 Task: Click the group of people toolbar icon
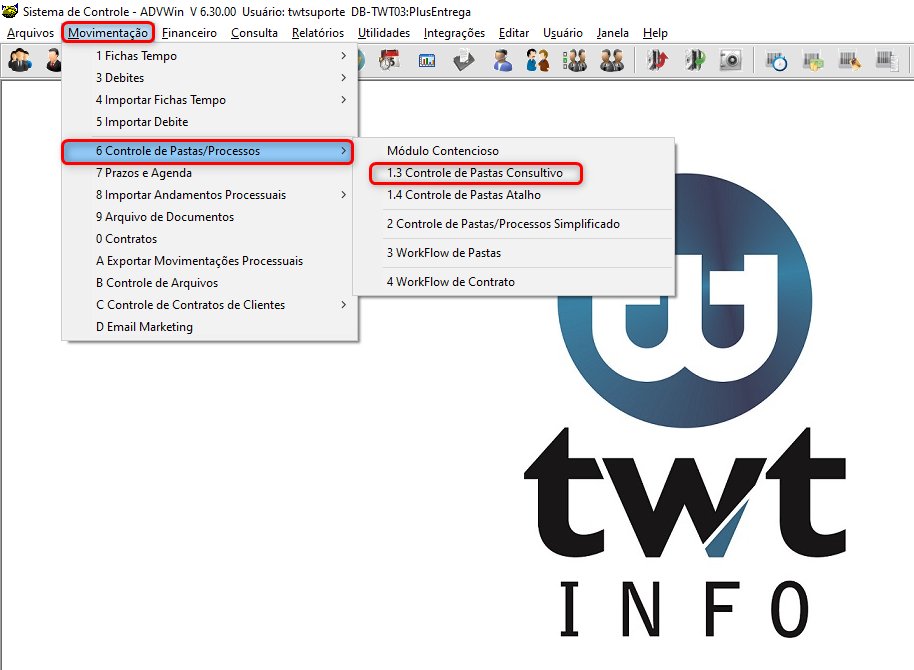tap(20, 61)
